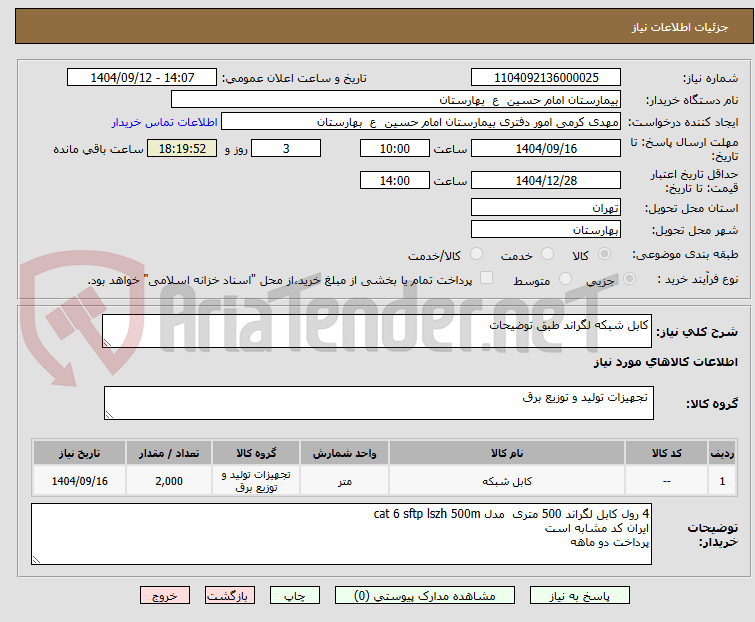
Task: Select the خدمت radio button
Action: [547, 254]
